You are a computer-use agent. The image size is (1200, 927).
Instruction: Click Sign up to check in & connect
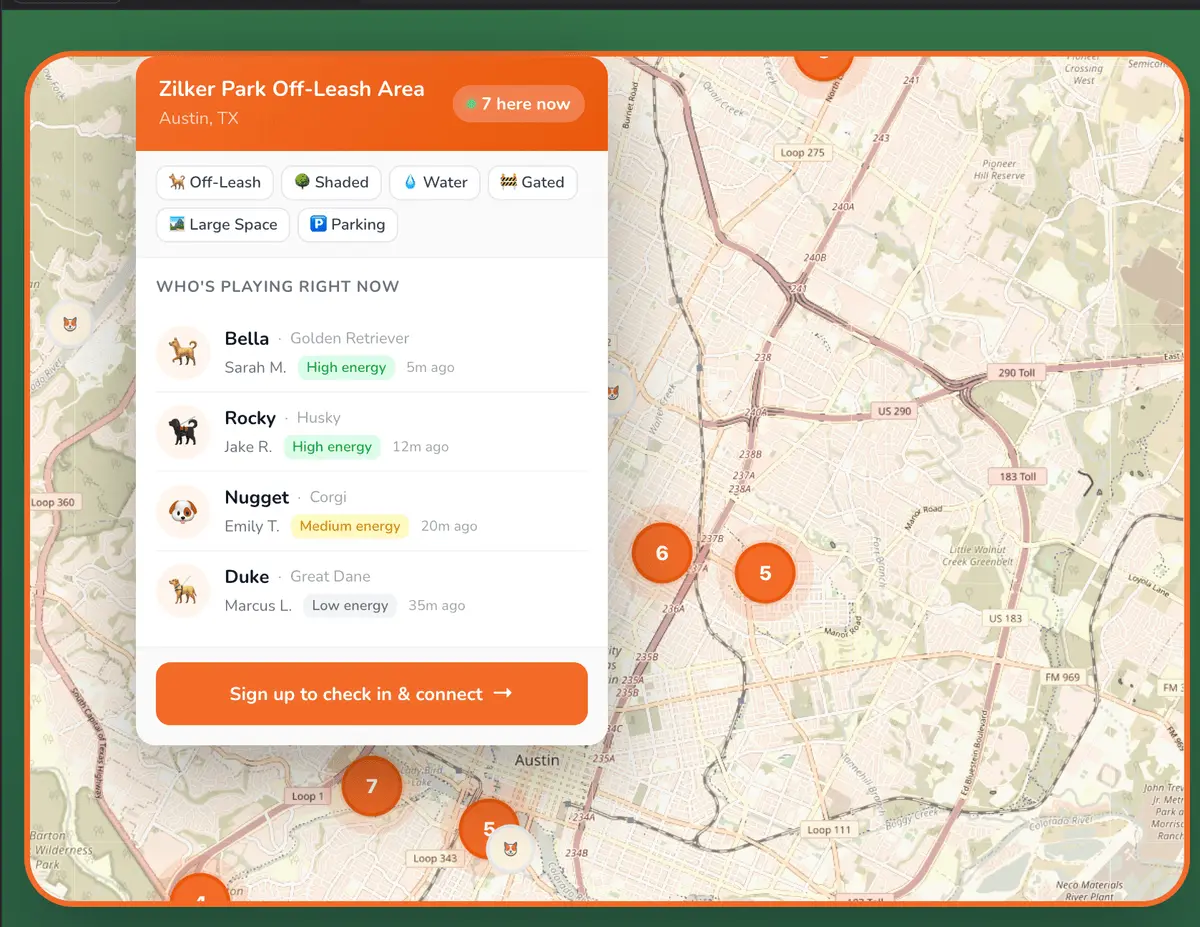pyautogui.click(x=372, y=693)
